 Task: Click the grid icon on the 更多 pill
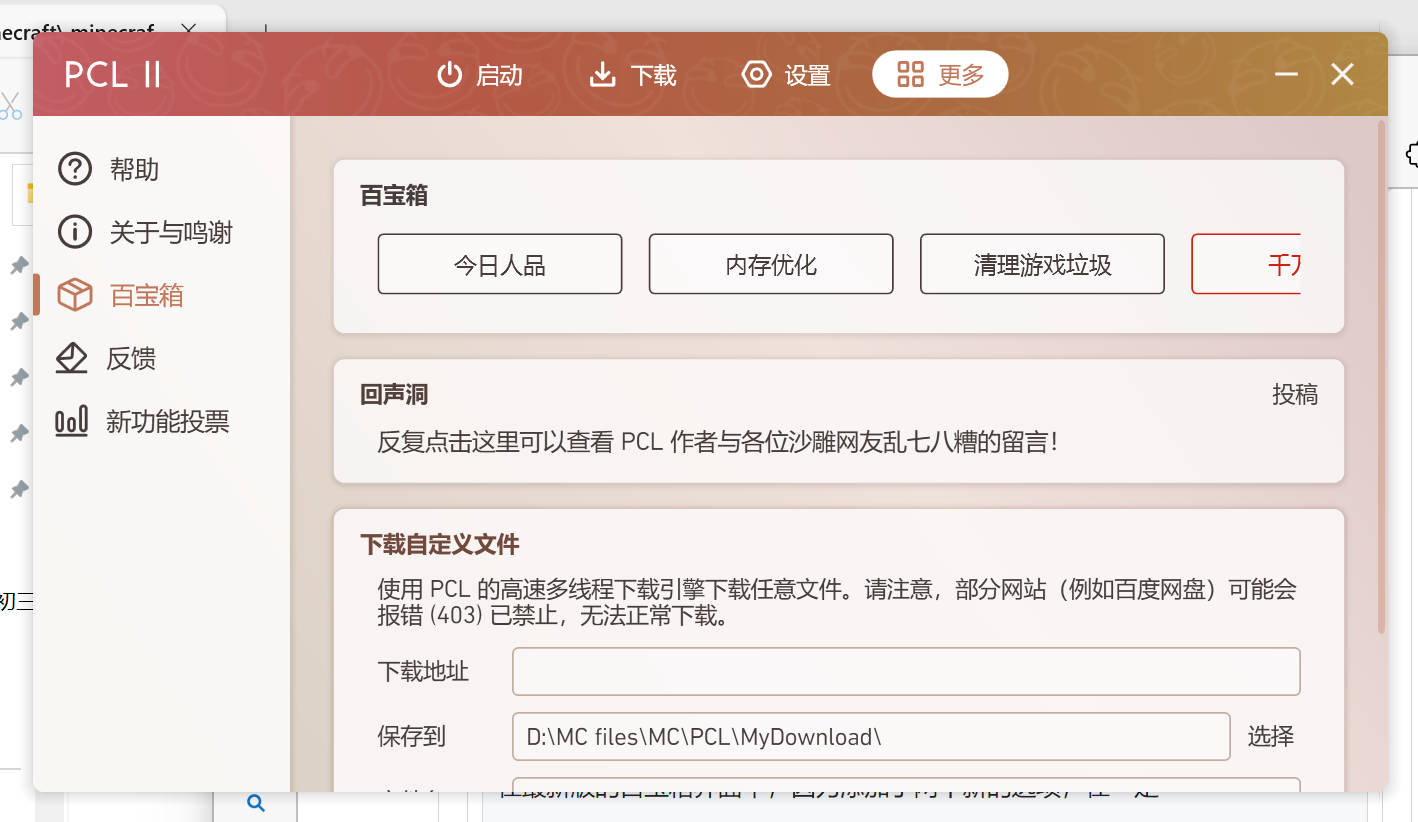[910, 74]
